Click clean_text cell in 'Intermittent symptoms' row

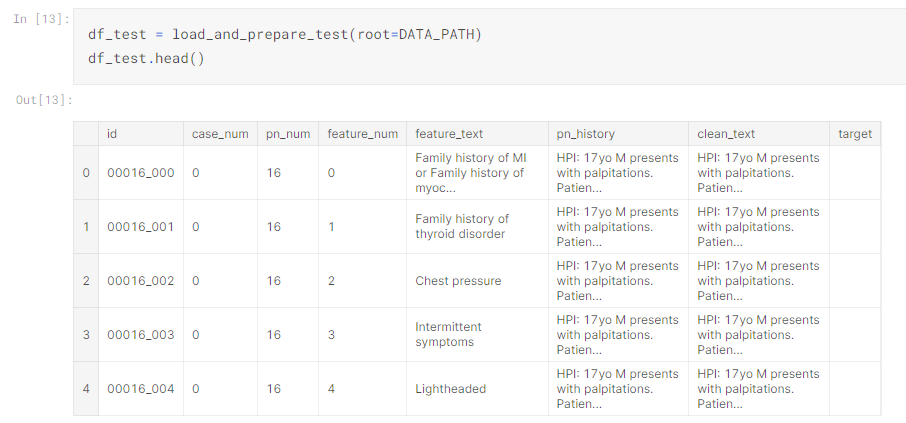coord(759,335)
